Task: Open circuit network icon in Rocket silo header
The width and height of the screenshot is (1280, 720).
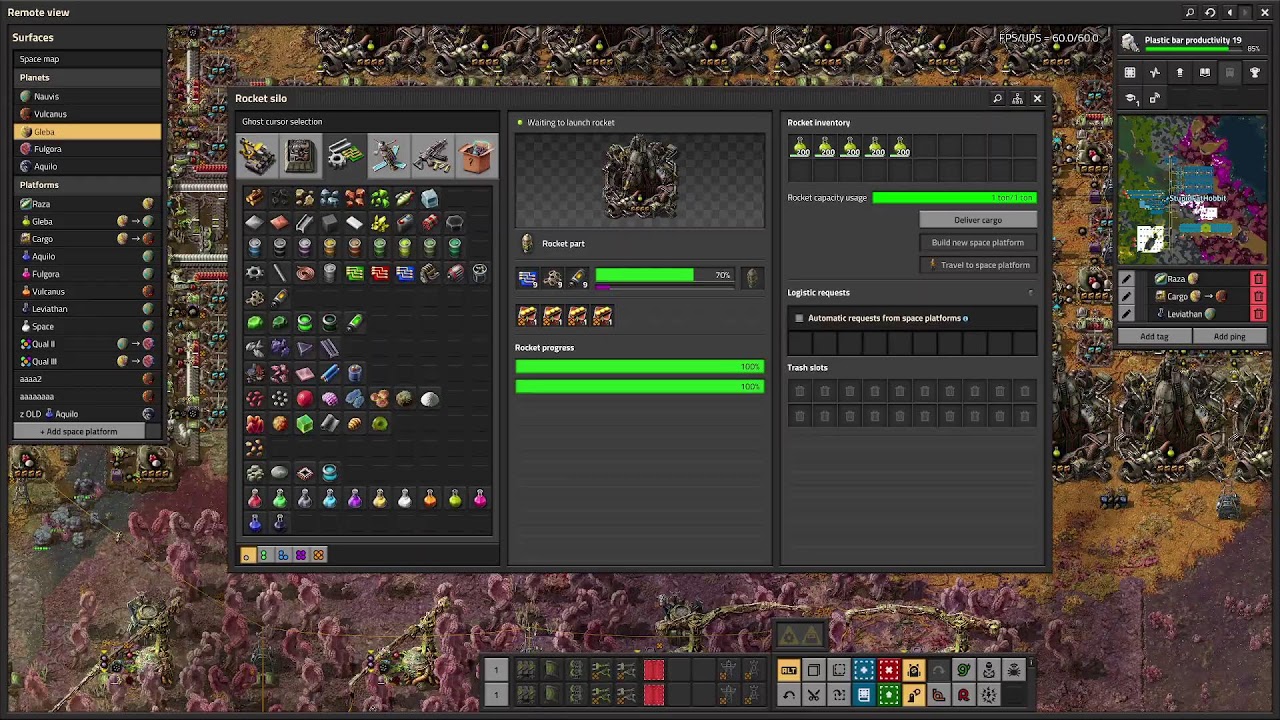Action: [x=1017, y=98]
